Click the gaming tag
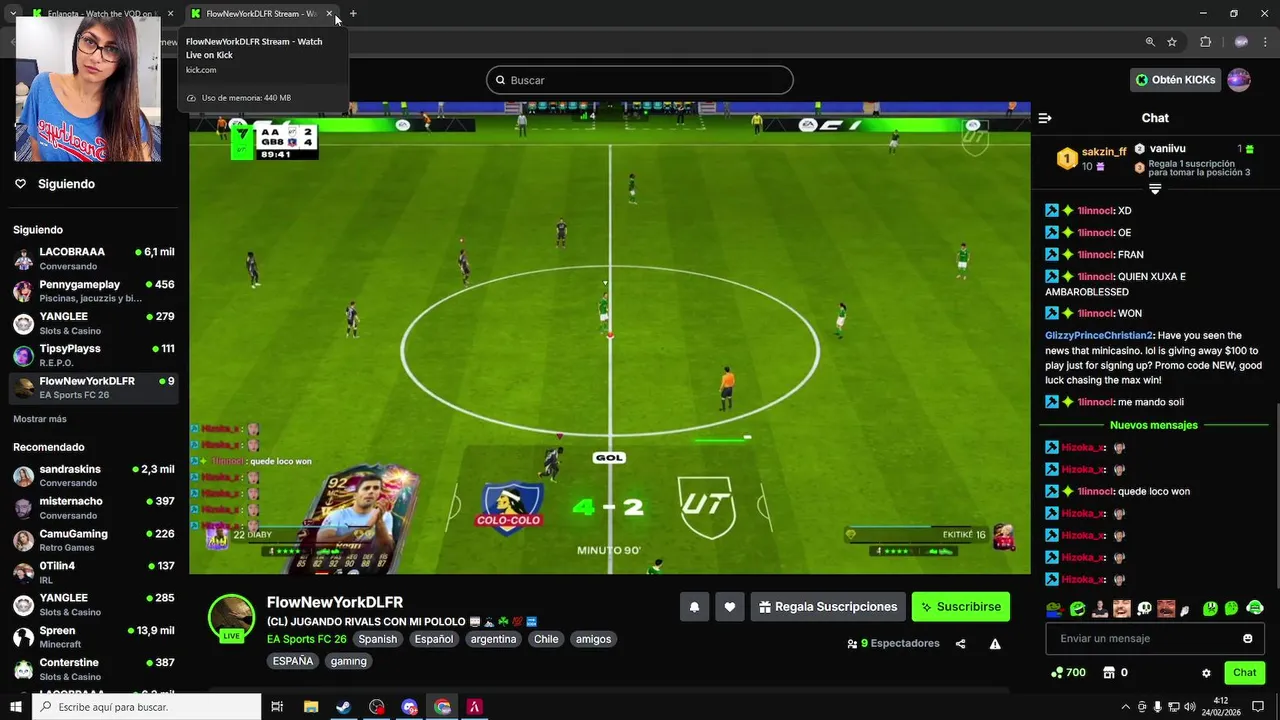This screenshot has width=1280, height=720. [348, 661]
